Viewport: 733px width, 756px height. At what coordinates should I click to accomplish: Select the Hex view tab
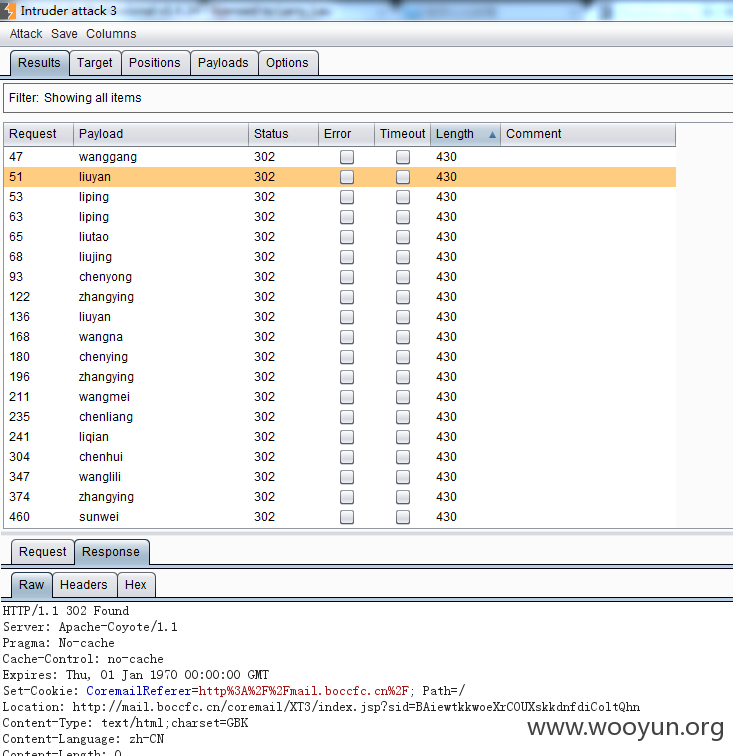[136, 584]
